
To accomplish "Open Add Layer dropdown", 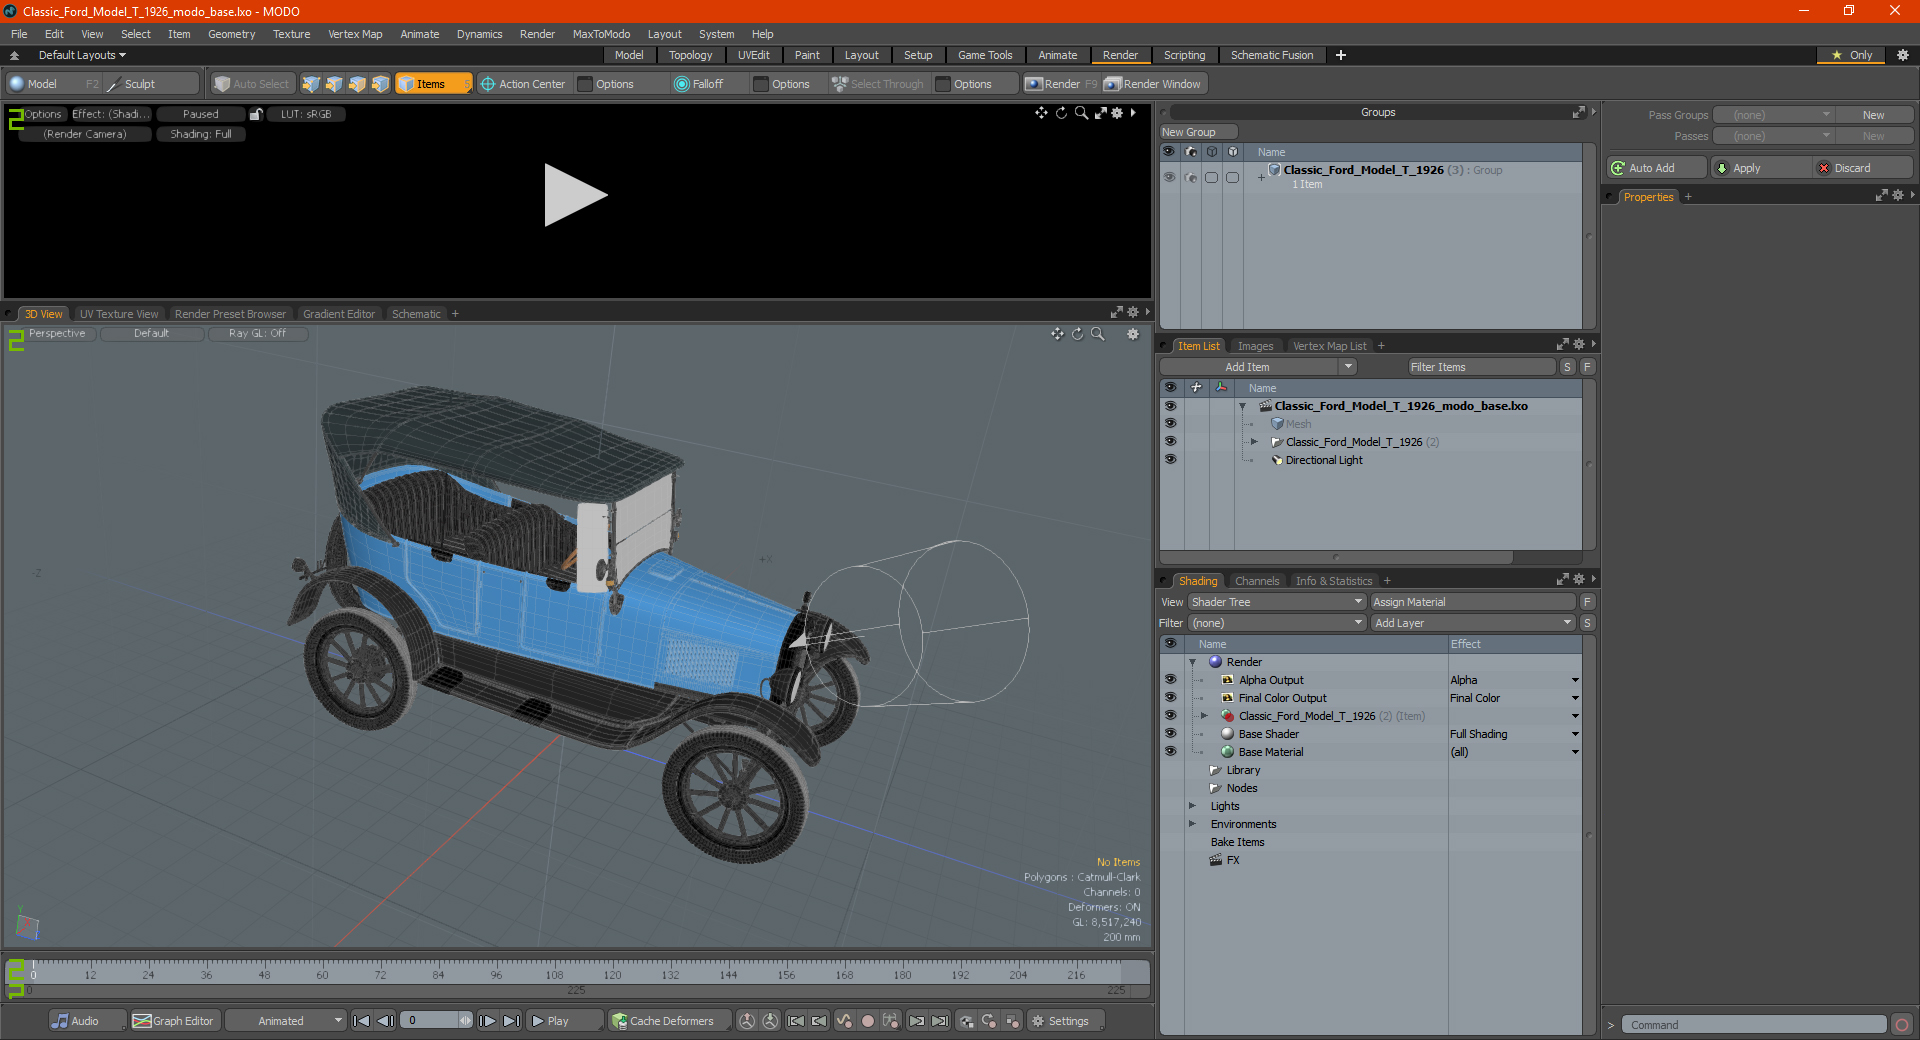I will click(1473, 623).
